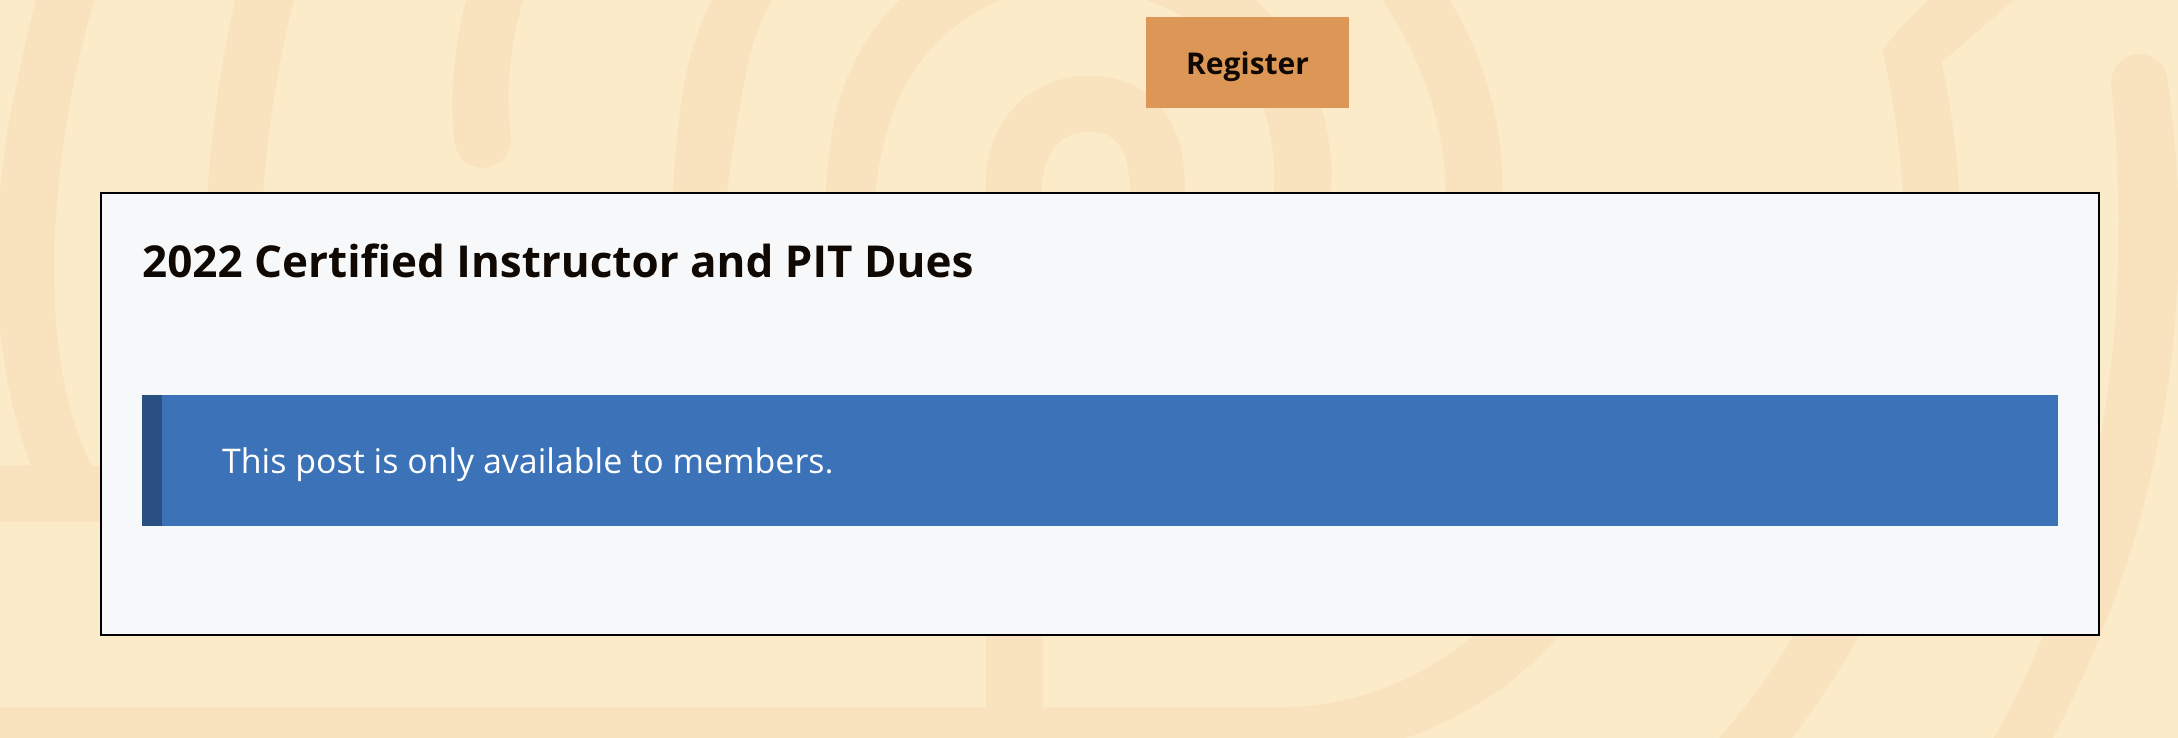Click blank card area right of the post heading
The height and width of the screenshot is (738, 2178).
(1500, 262)
